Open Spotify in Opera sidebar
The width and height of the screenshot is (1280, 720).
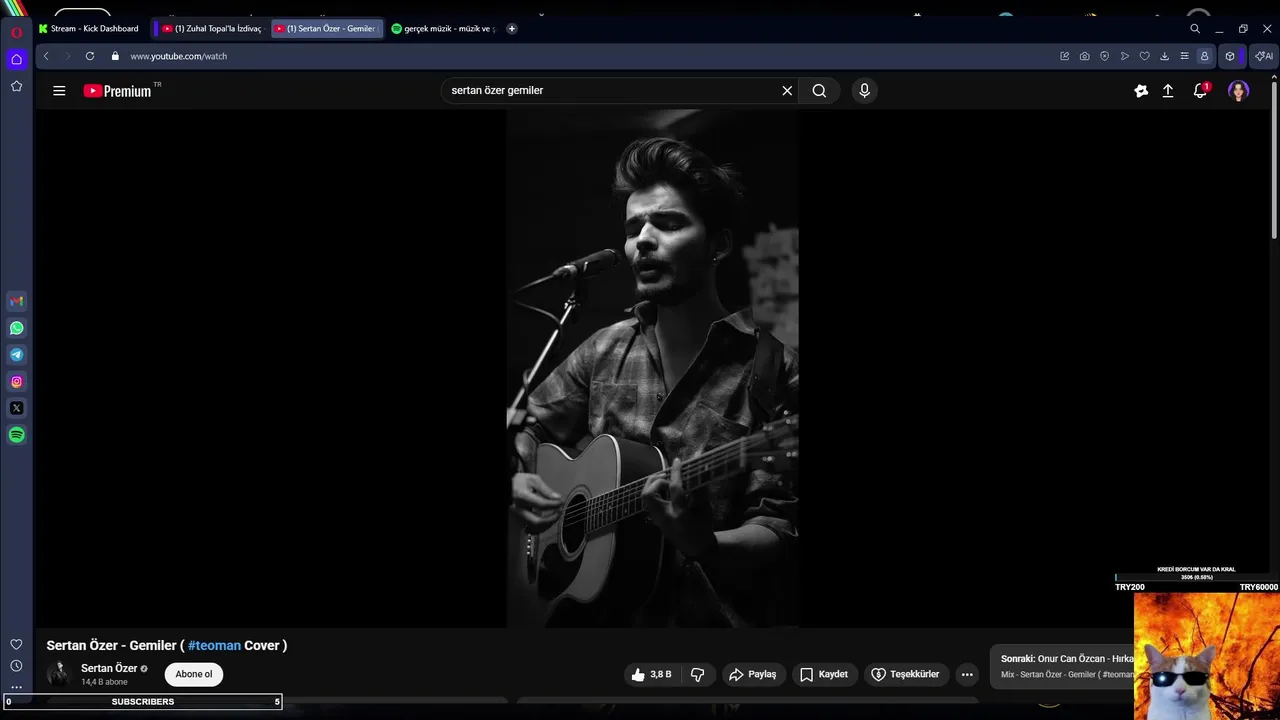coord(16,435)
